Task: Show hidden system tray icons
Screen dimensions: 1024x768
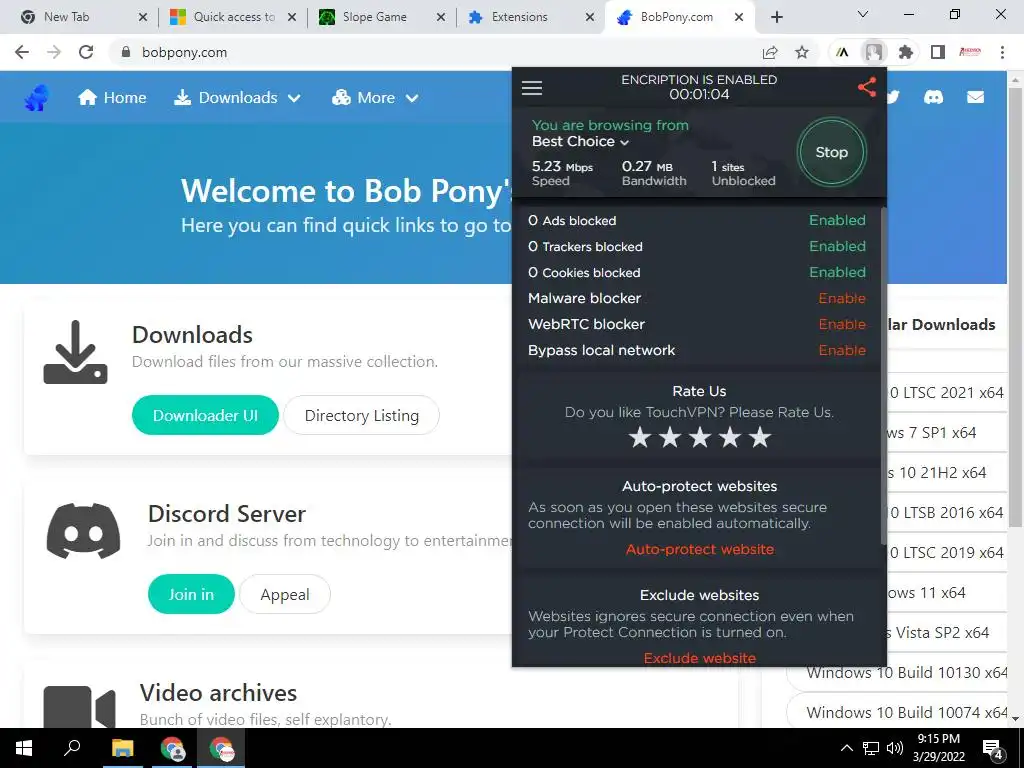Action: 846,748
